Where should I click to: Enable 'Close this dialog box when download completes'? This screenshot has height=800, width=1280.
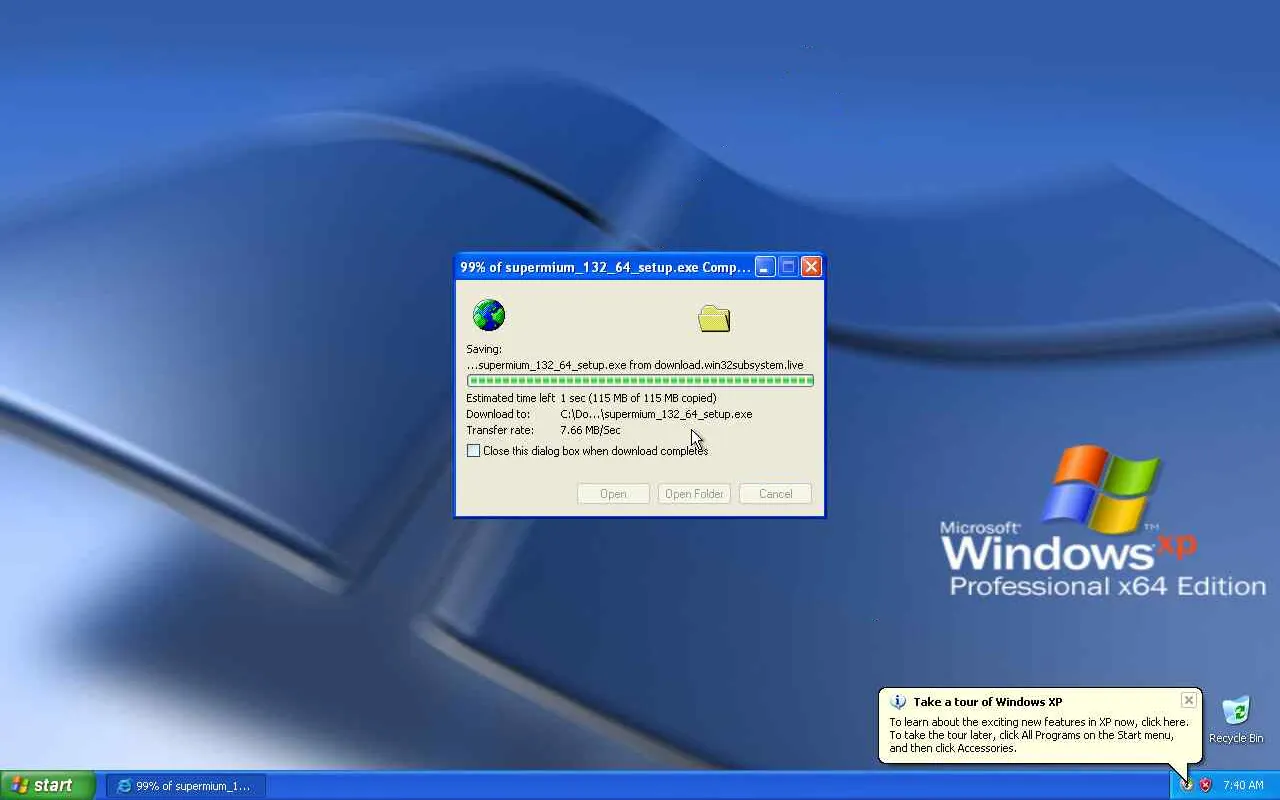(474, 451)
